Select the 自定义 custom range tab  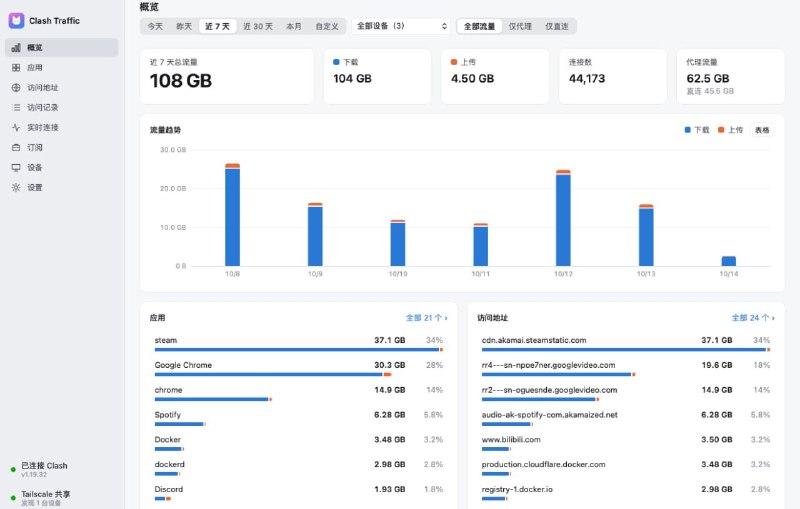coord(327,26)
